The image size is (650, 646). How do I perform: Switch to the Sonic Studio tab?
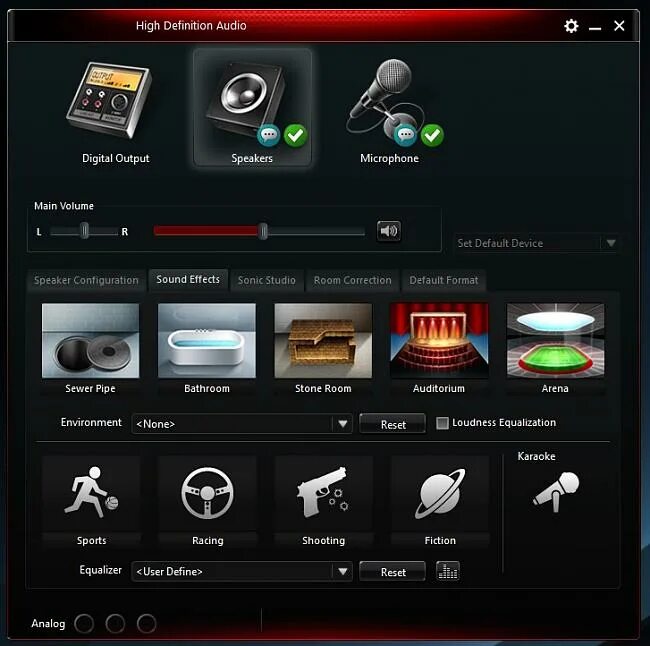tap(267, 280)
